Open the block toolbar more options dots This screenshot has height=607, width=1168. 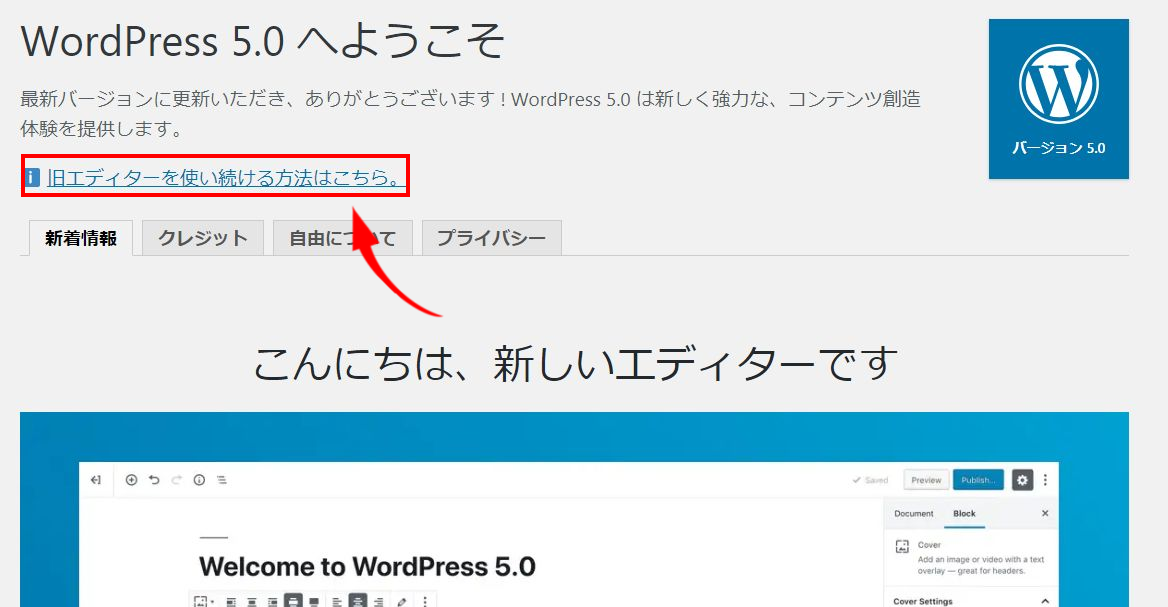[425, 601]
